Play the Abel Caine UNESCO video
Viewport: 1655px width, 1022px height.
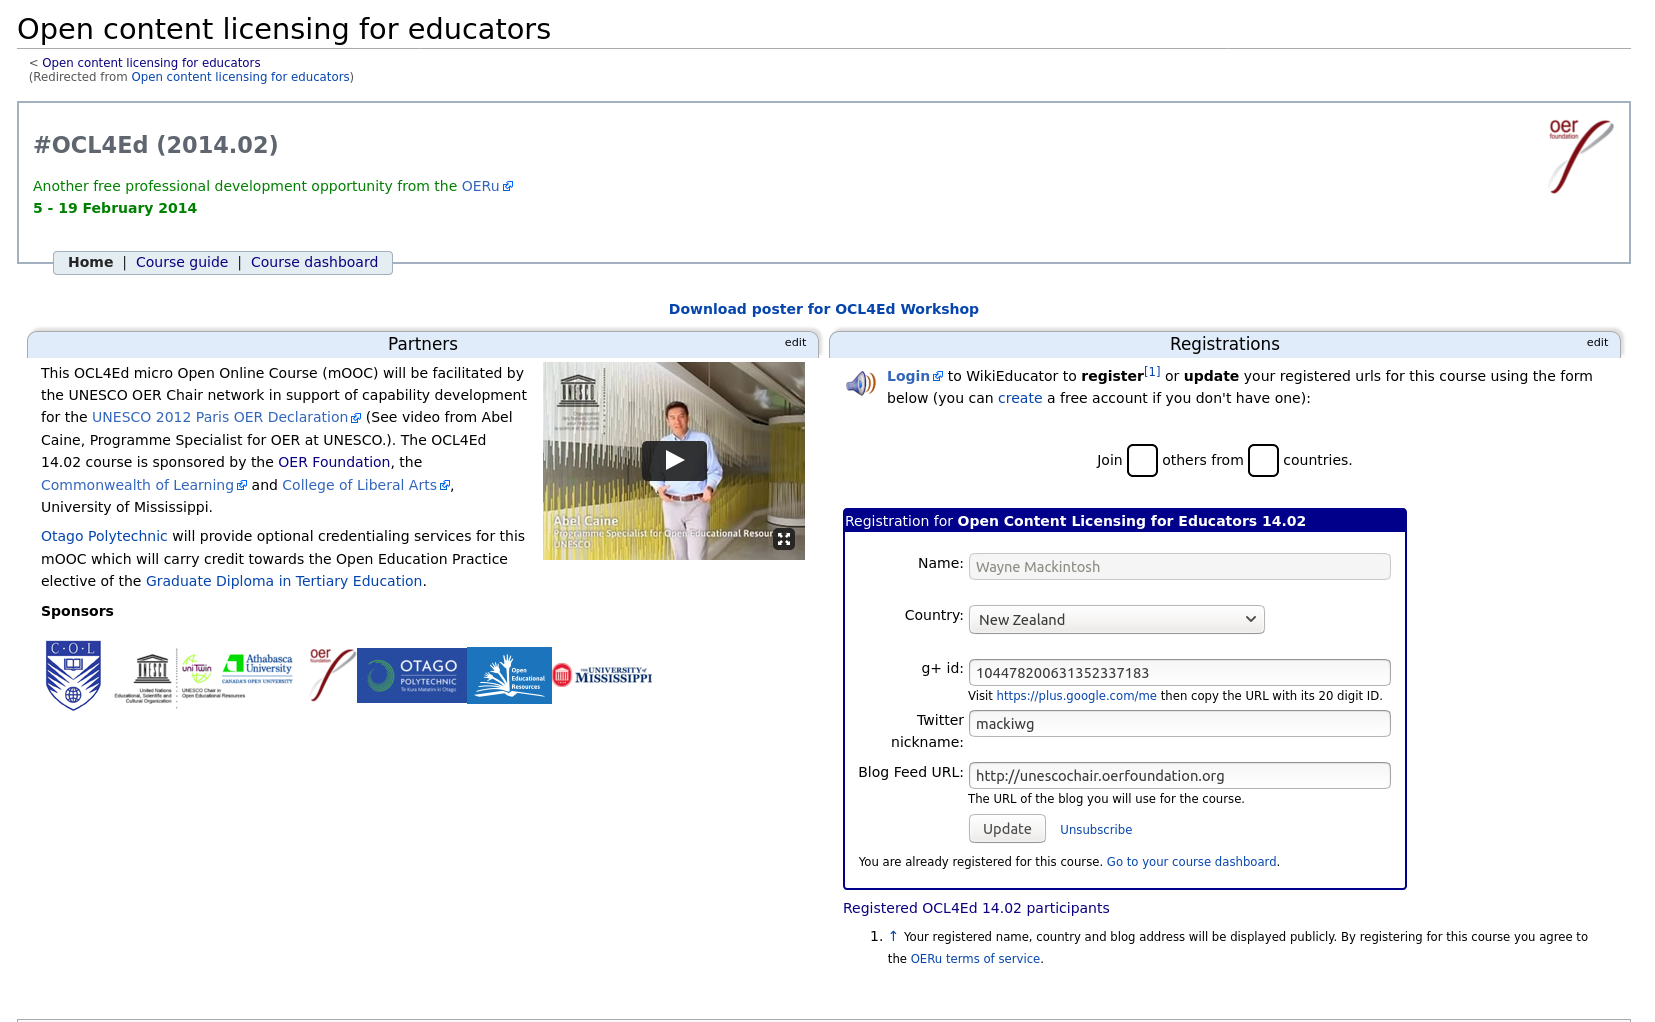click(674, 460)
